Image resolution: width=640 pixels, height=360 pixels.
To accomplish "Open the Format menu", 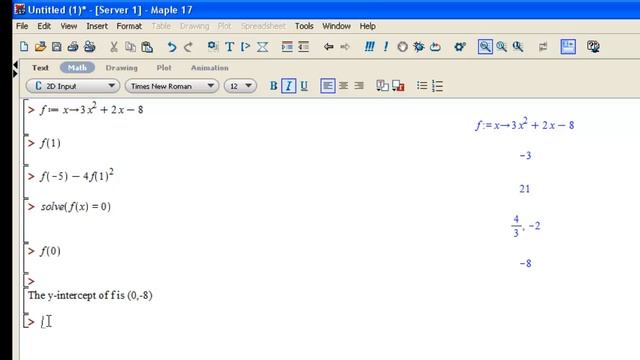I will (129, 26).
